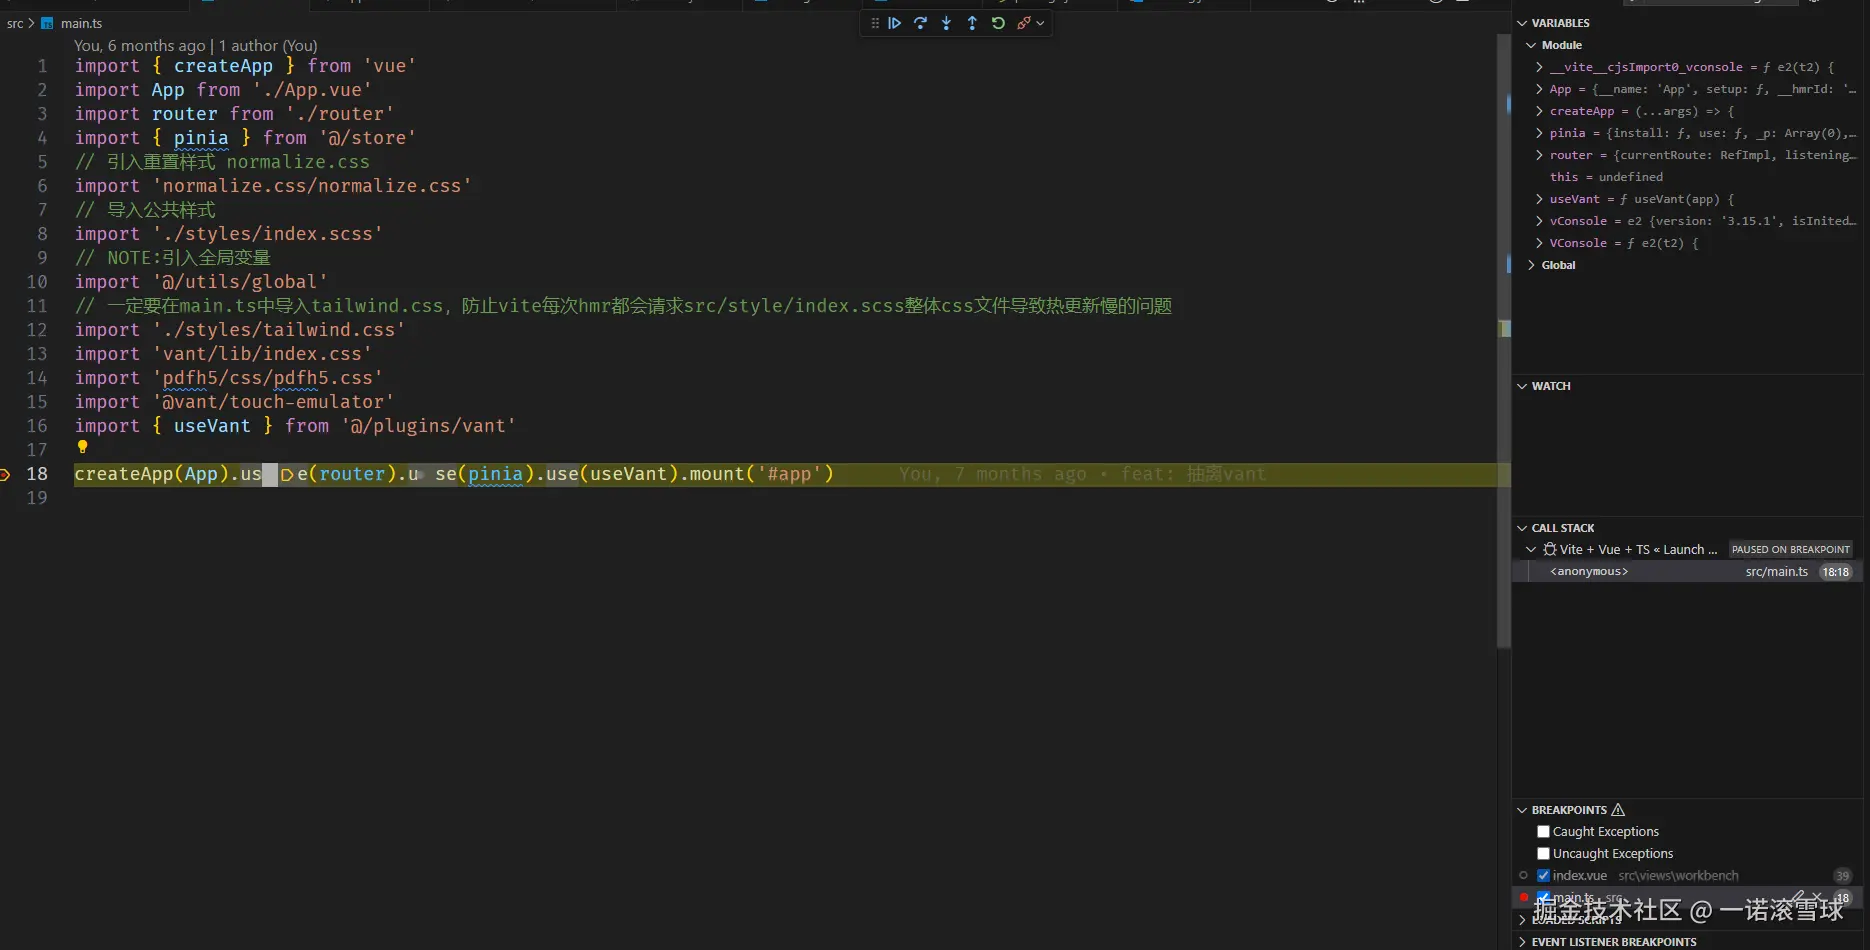Screen dimensions: 1870x950
Task: Click the warning icon next to BREAKPOINTS
Action: tap(1618, 810)
